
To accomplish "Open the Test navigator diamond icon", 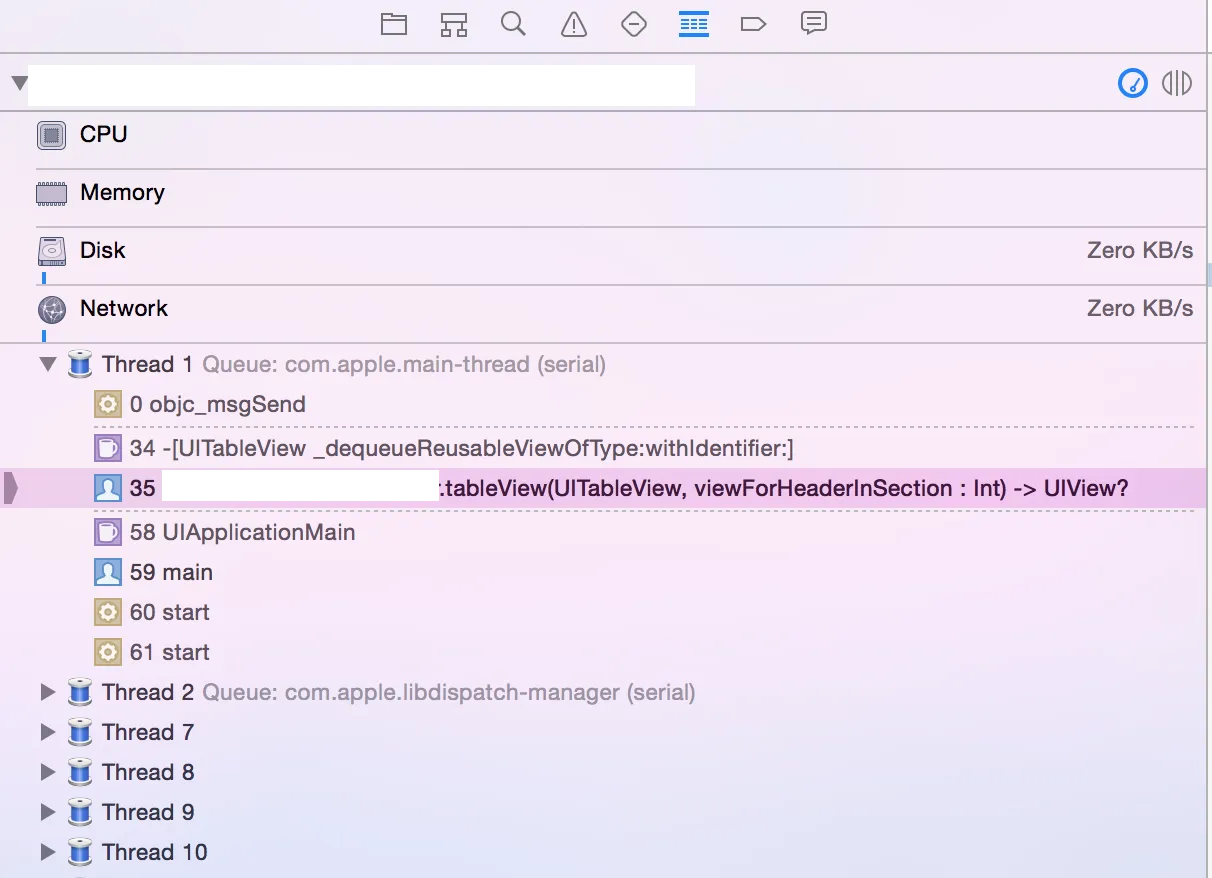I will [634, 24].
